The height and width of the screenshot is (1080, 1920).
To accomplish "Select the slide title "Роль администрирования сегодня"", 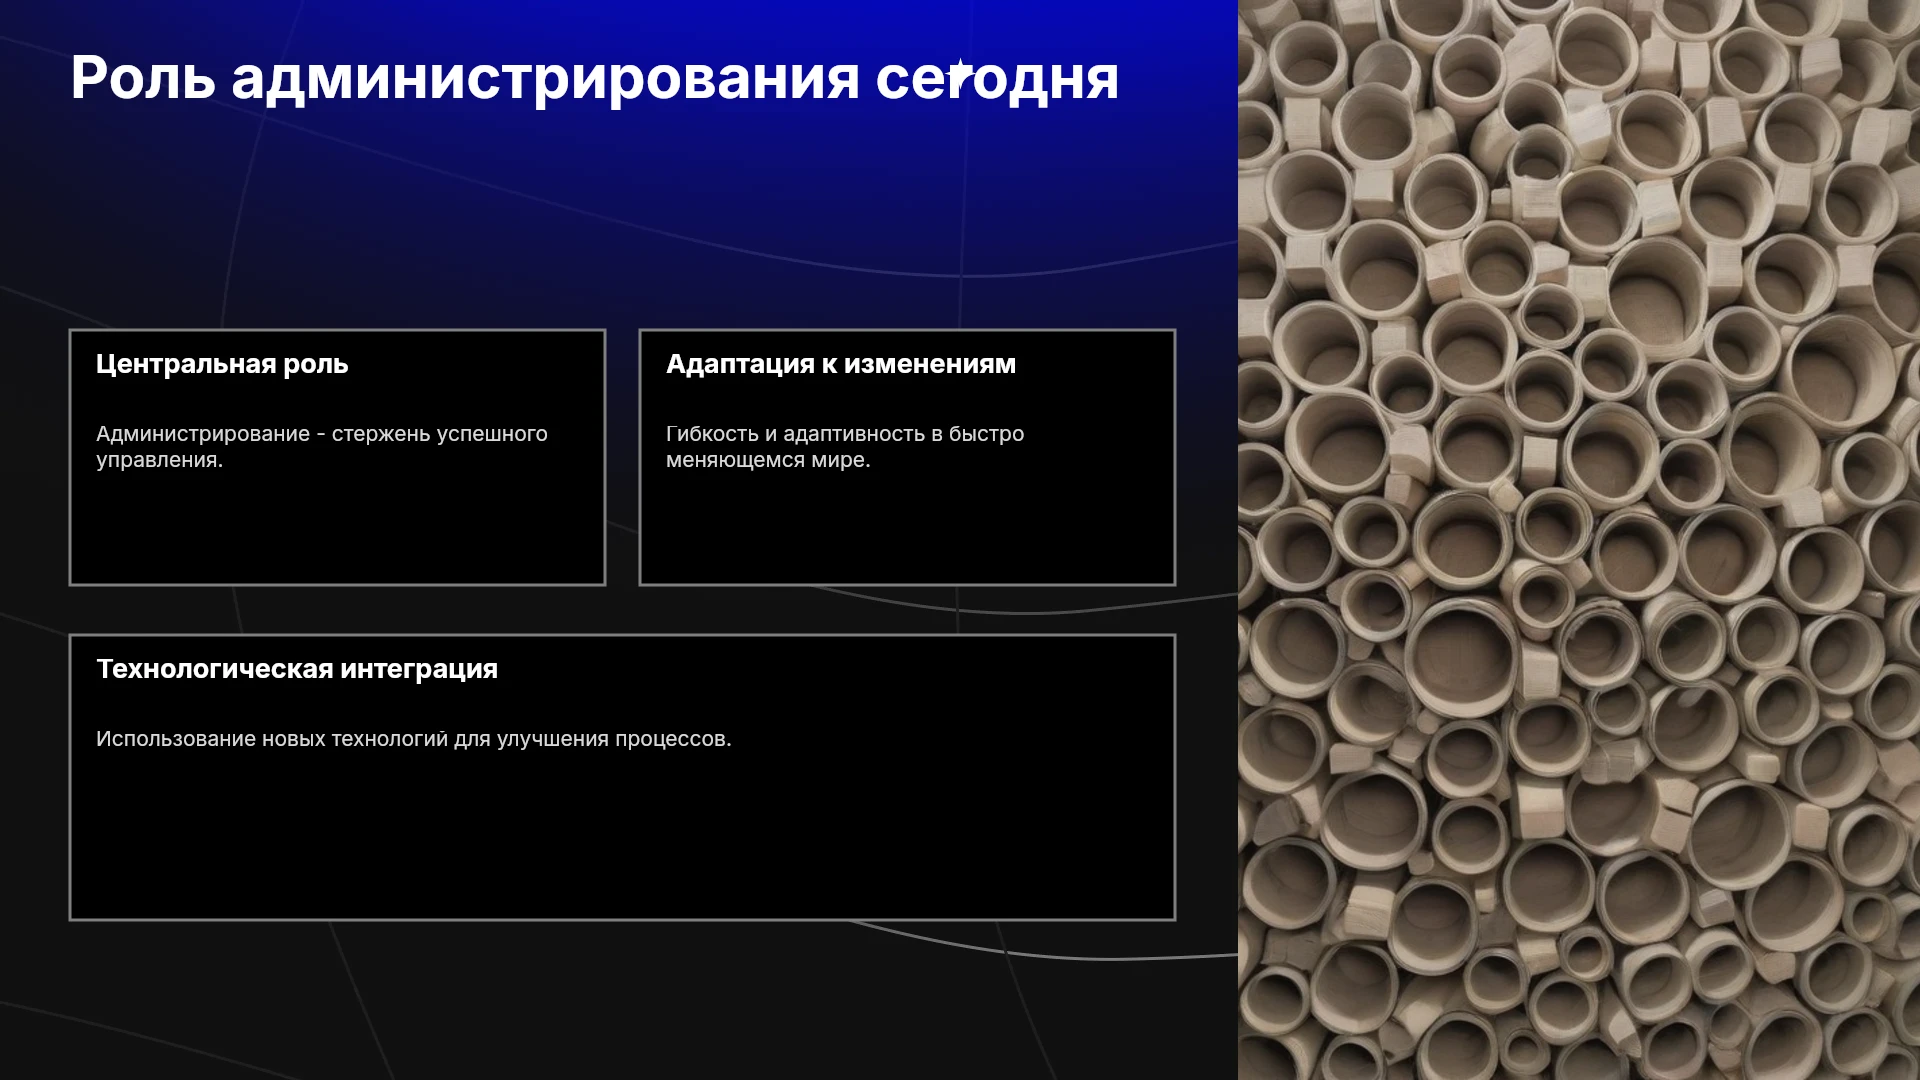I will pyautogui.click(x=595, y=78).
